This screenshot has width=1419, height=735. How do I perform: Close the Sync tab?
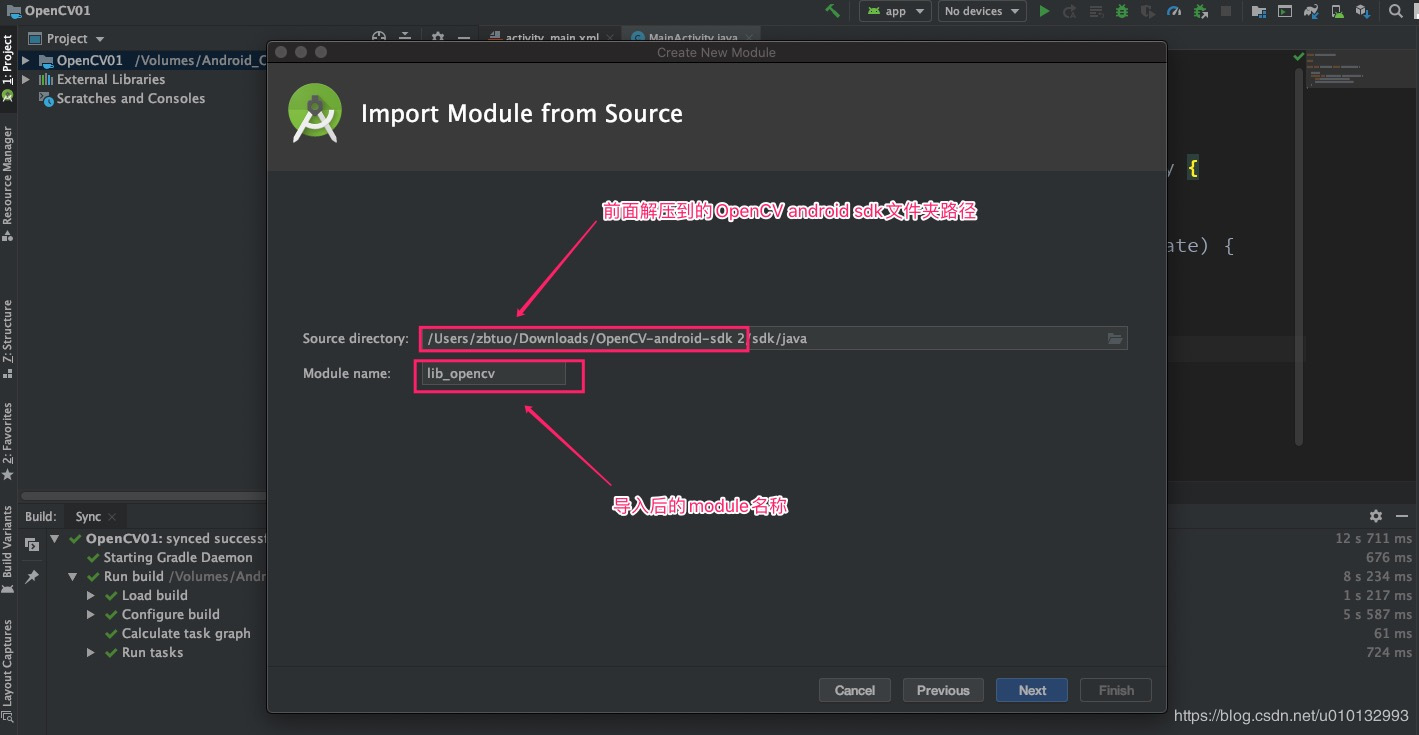(112, 517)
